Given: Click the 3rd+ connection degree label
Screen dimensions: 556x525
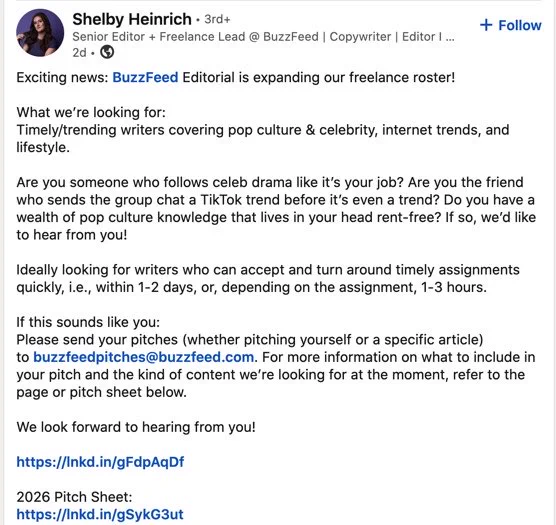Looking at the screenshot, I should coord(217,19).
